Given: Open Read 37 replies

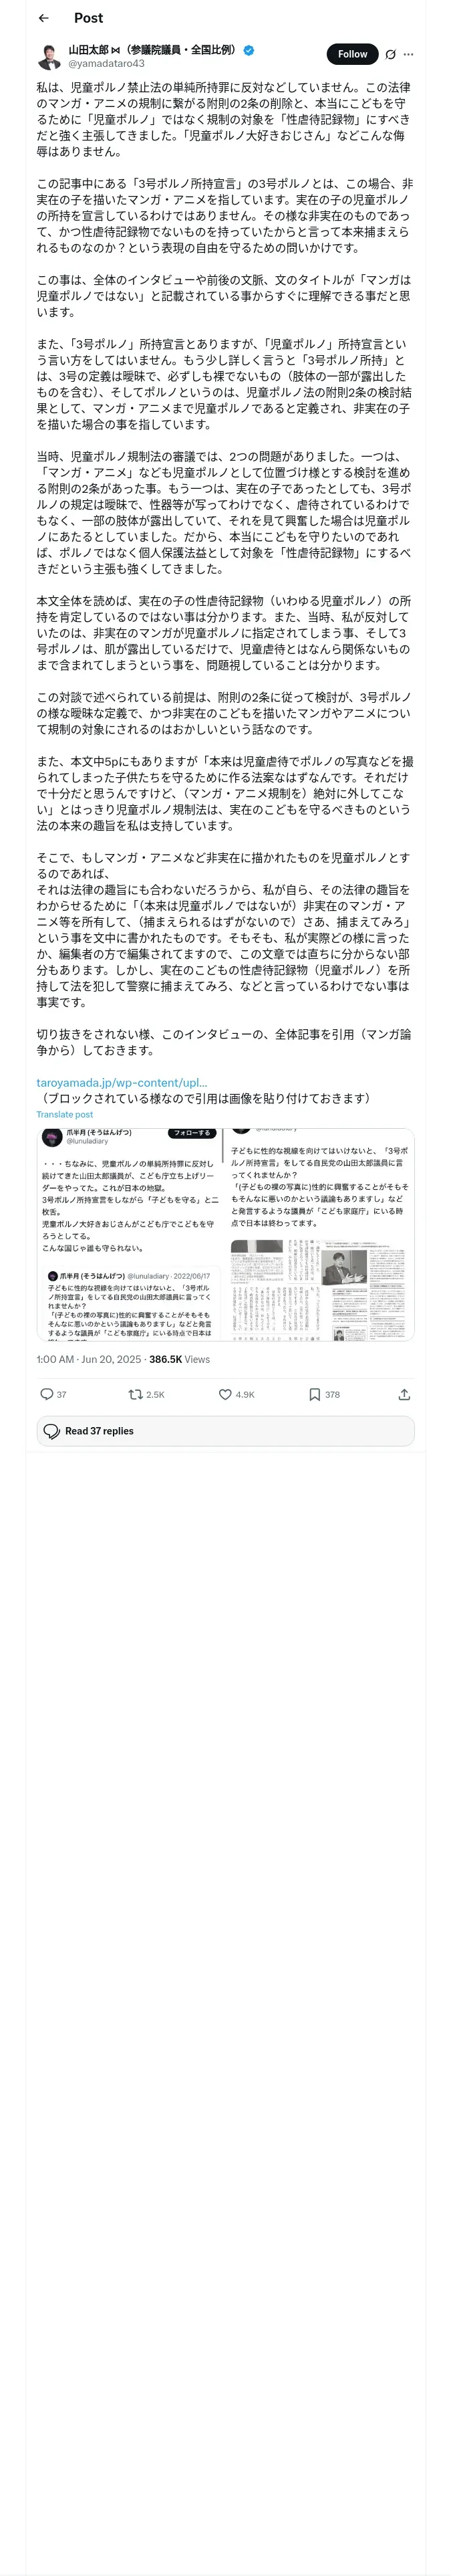Looking at the screenshot, I should tap(225, 1431).
